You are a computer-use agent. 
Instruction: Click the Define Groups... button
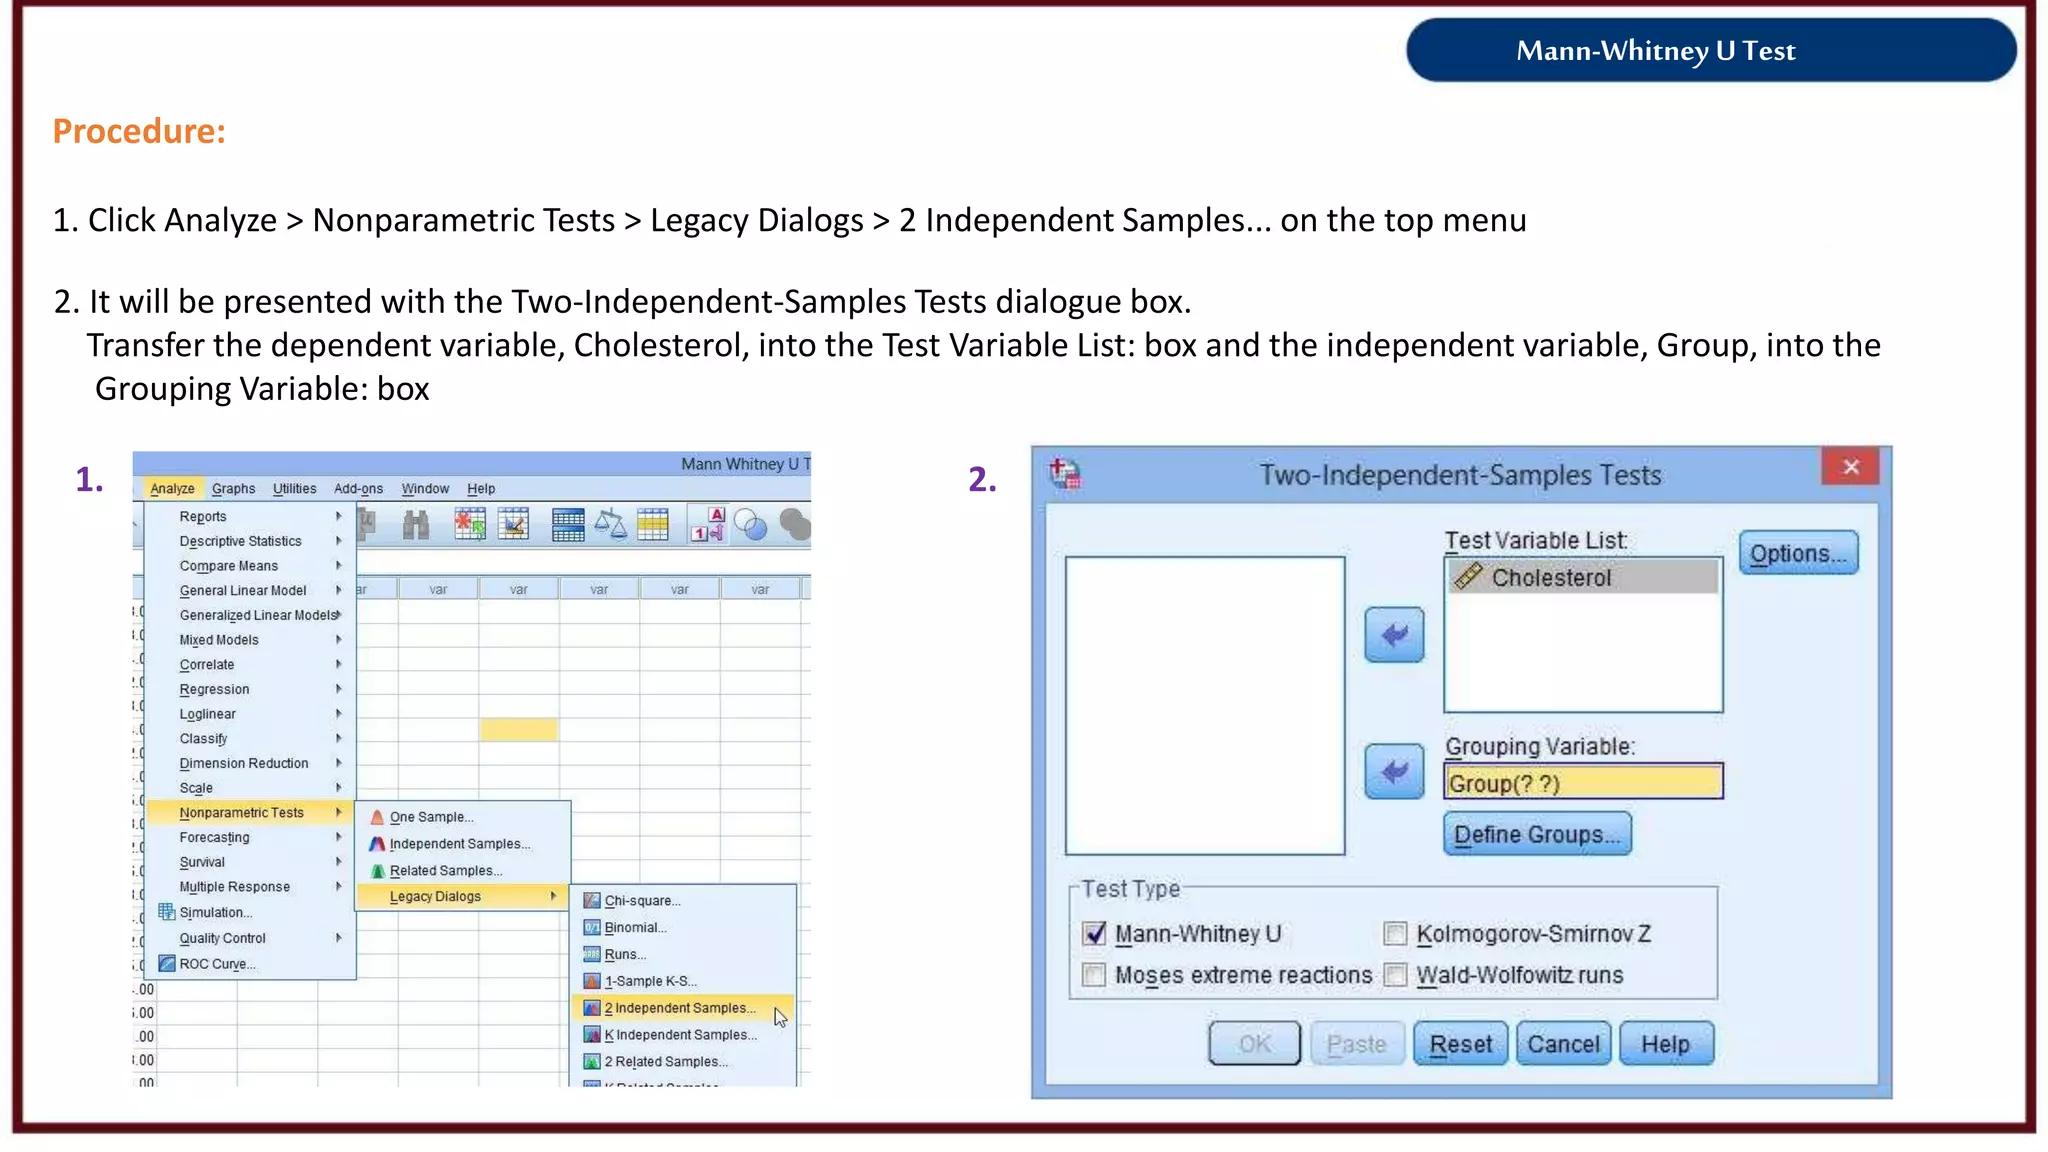pyautogui.click(x=1537, y=834)
